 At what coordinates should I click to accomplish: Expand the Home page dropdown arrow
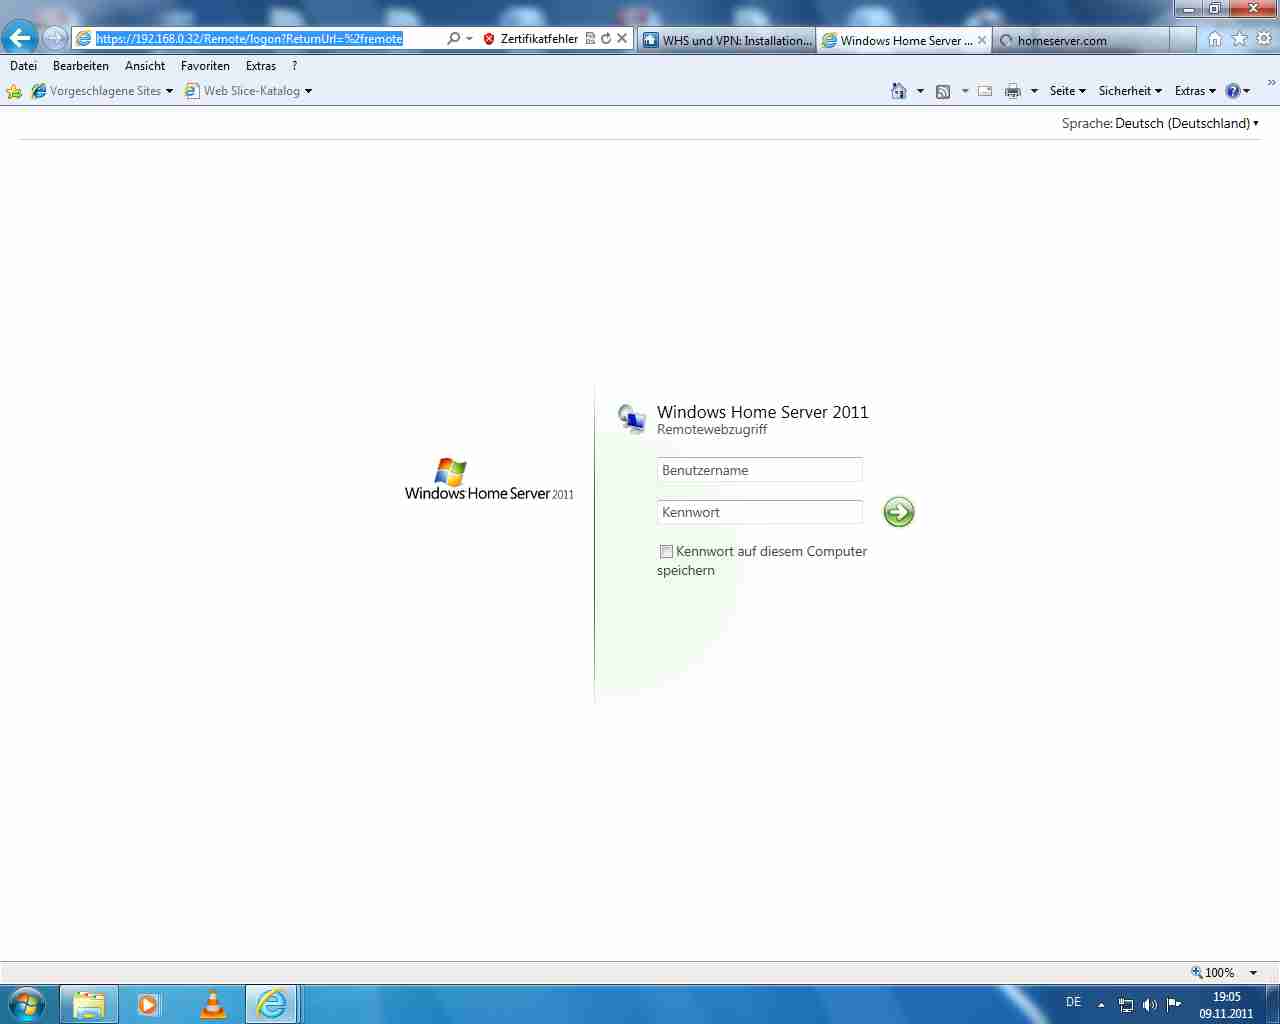click(920, 91)
